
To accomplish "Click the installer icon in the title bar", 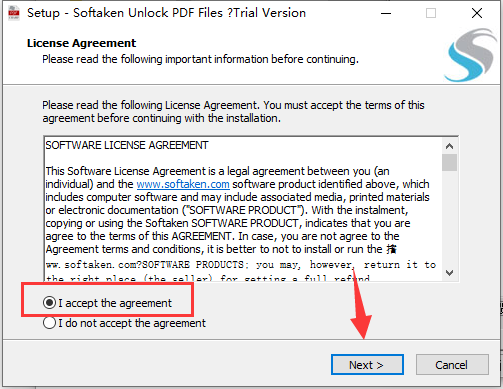I will [x=14, y=13].
